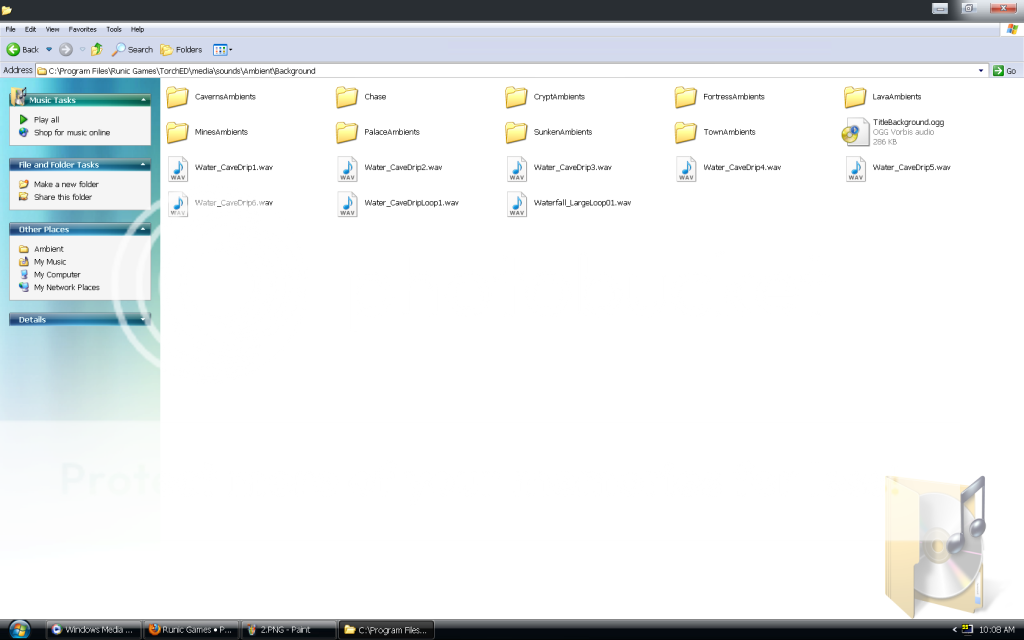This screenshot has height=640, width=1024.
Task: Select the Water_CaveDrip1.wav file icon
Action: 178,168
